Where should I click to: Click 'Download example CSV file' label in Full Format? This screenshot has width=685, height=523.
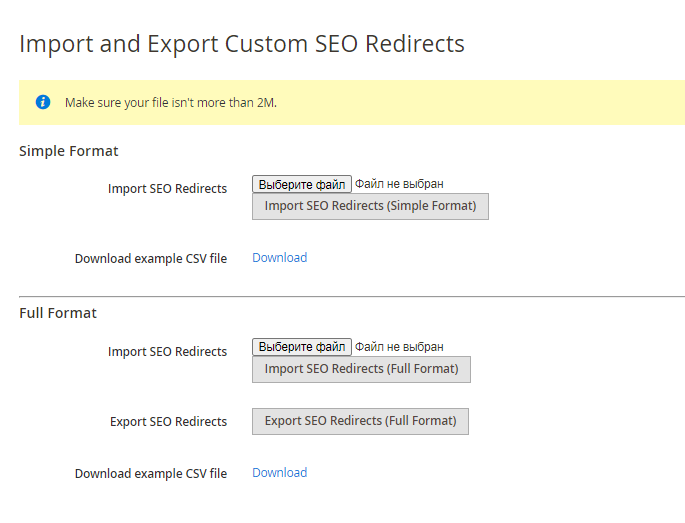coord(150,474)
